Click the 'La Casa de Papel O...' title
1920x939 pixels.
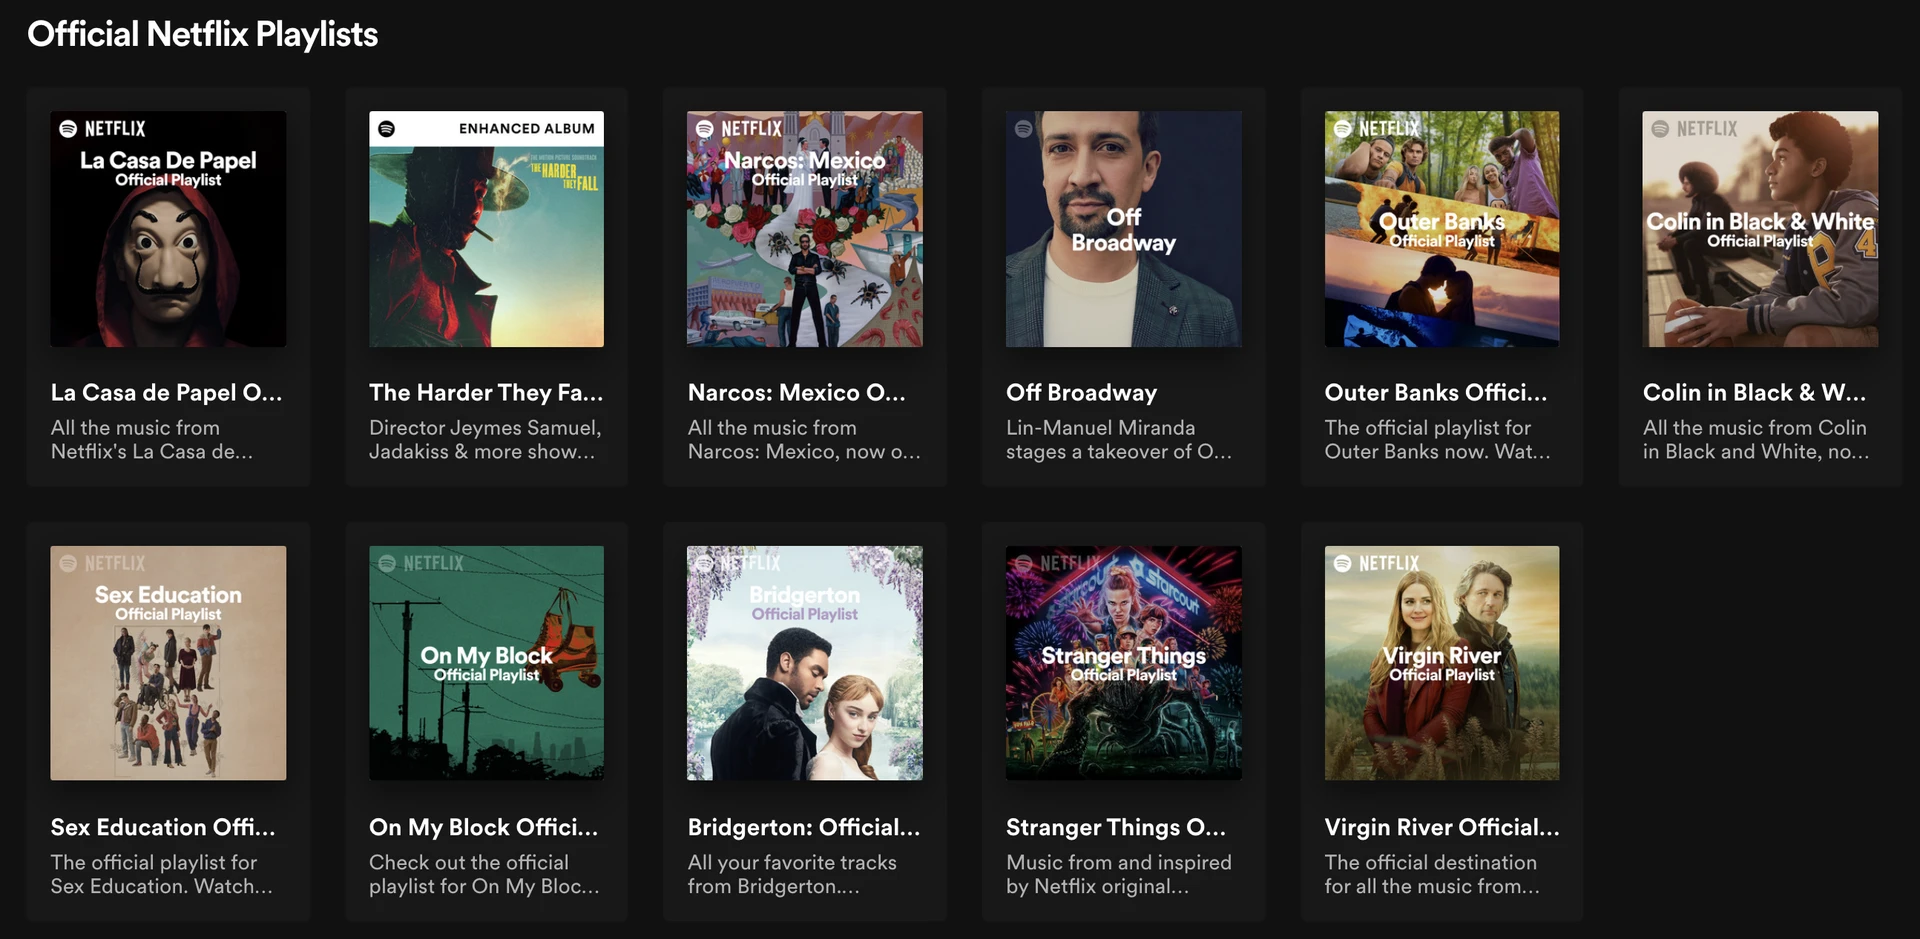[167, 393]
